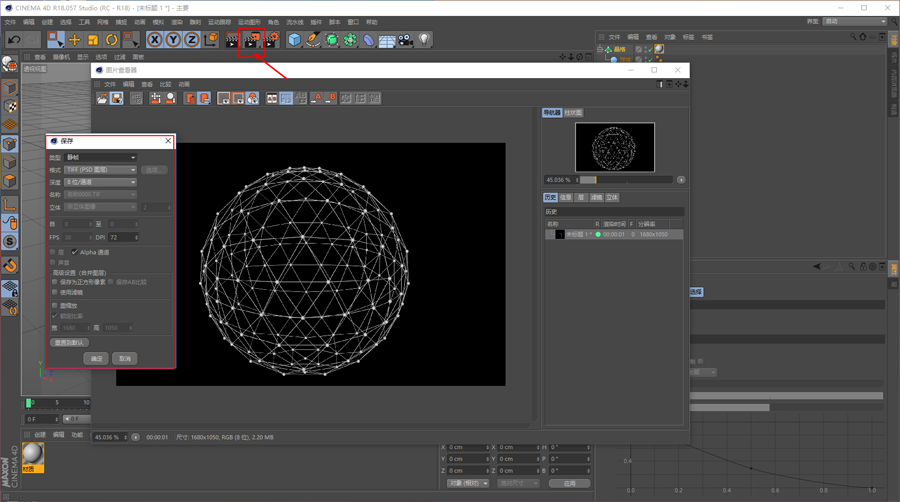Viewport: 900px width, 502px height.
Task: Open 比较 menu in Picture Viewer
Action: (x=165, y=84)
